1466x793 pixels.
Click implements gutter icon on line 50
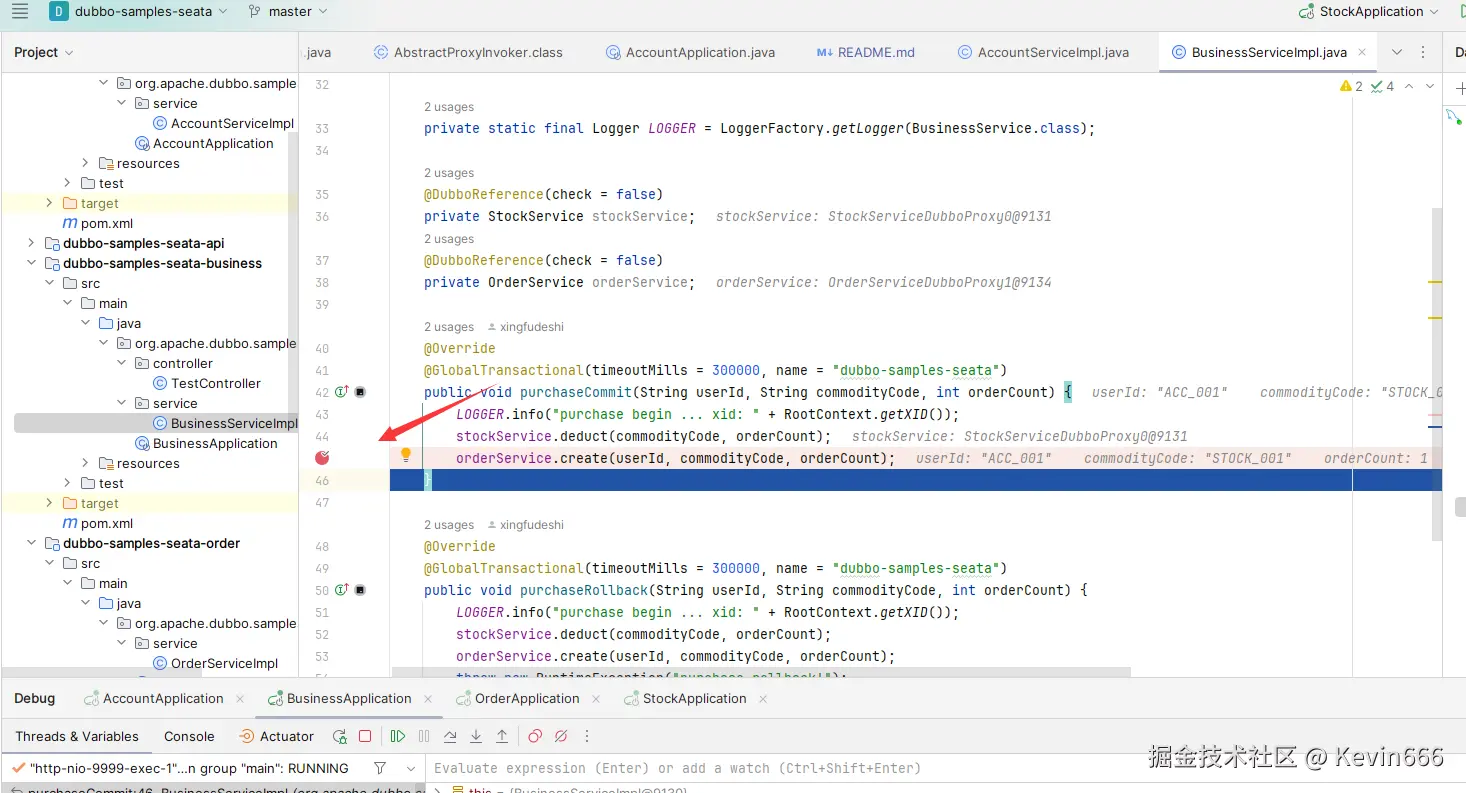(x=341, y=590)
